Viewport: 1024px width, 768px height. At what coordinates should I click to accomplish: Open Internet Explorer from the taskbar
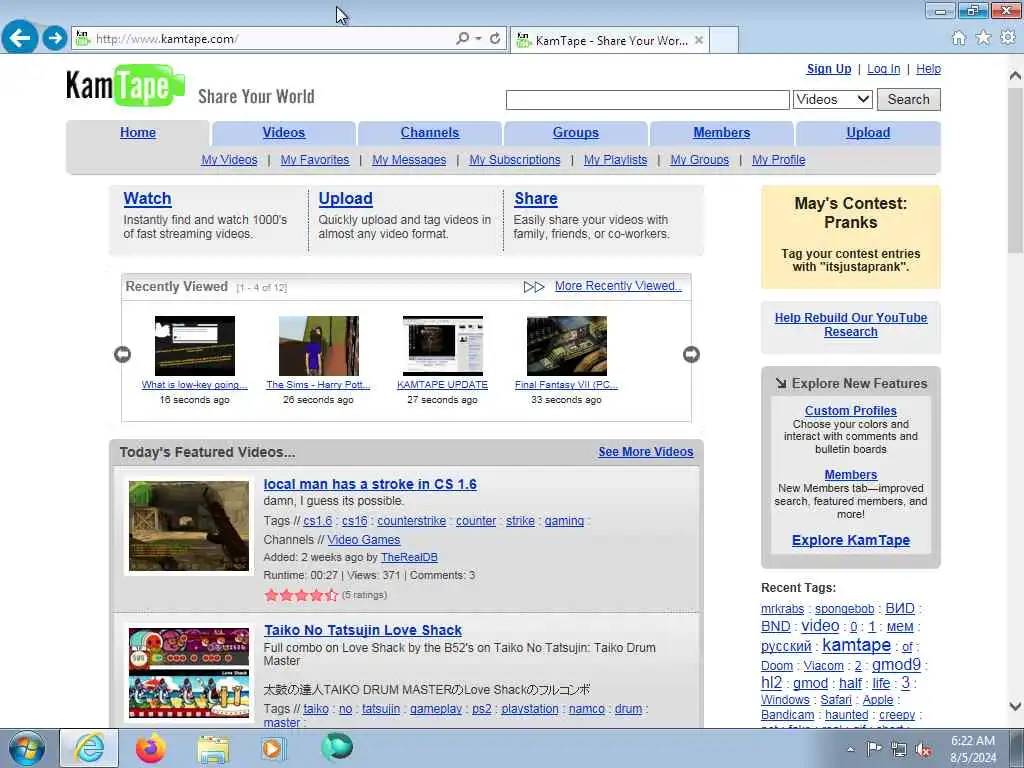pyautogui.click(x=89, y=748)
